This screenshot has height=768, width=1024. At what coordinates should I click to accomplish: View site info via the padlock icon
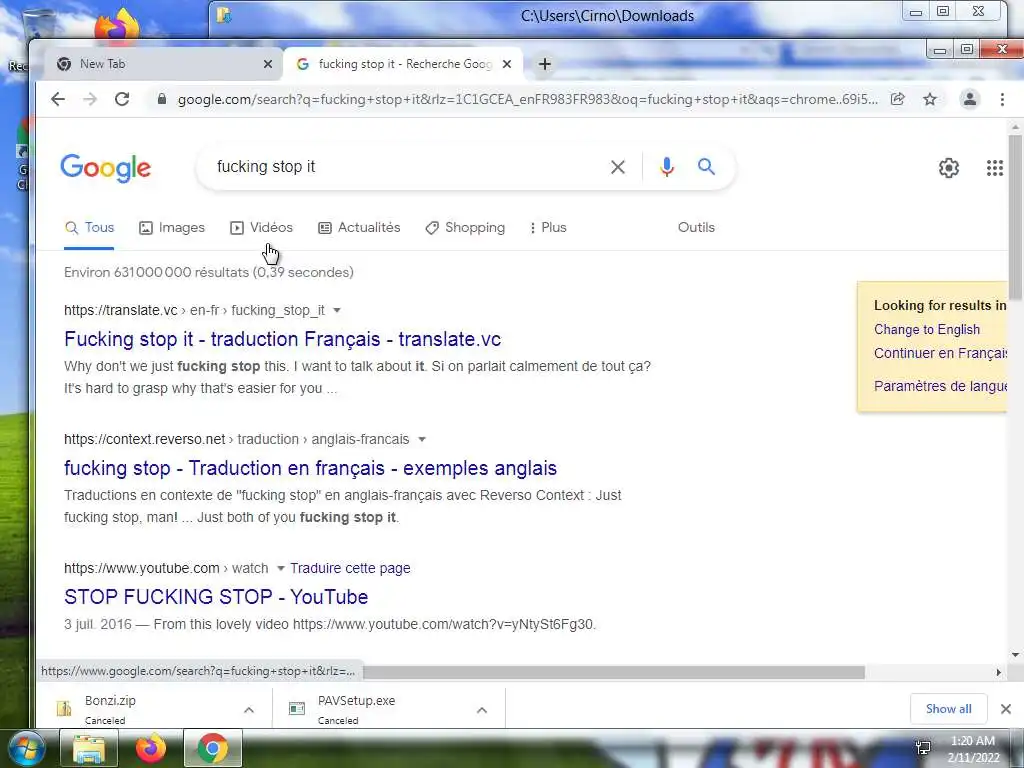(x=161, y=99)
